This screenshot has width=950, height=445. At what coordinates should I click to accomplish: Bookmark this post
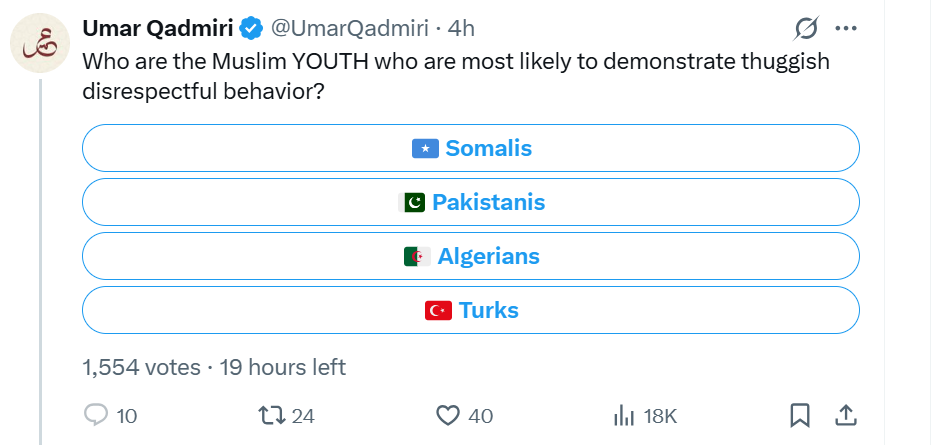(800, 415)
